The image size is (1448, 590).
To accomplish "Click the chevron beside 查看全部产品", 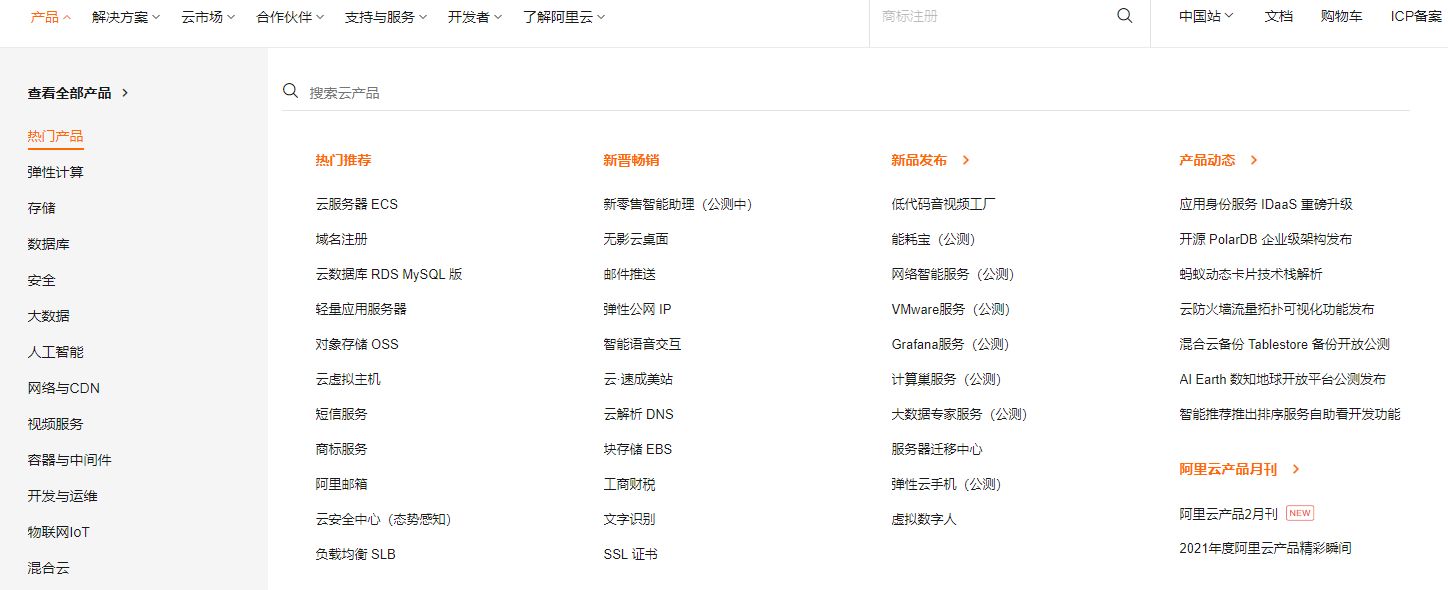I will 125,93.
